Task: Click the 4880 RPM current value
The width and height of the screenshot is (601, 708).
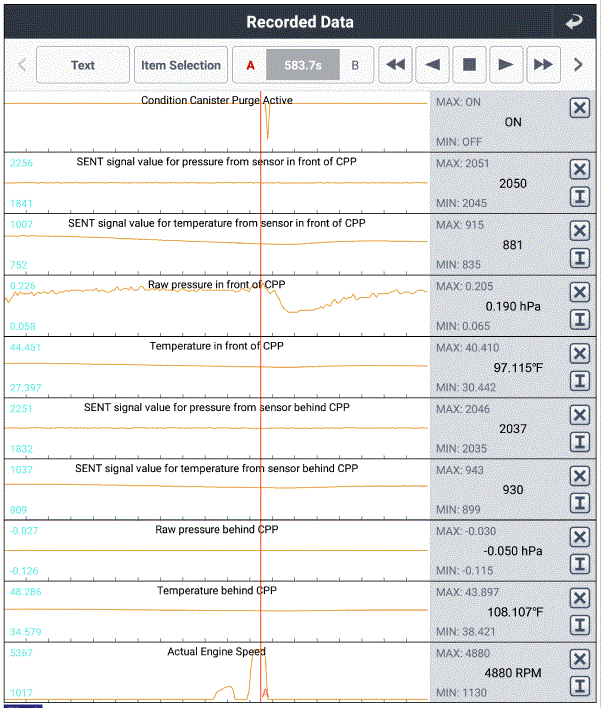Action: (513, 673)
